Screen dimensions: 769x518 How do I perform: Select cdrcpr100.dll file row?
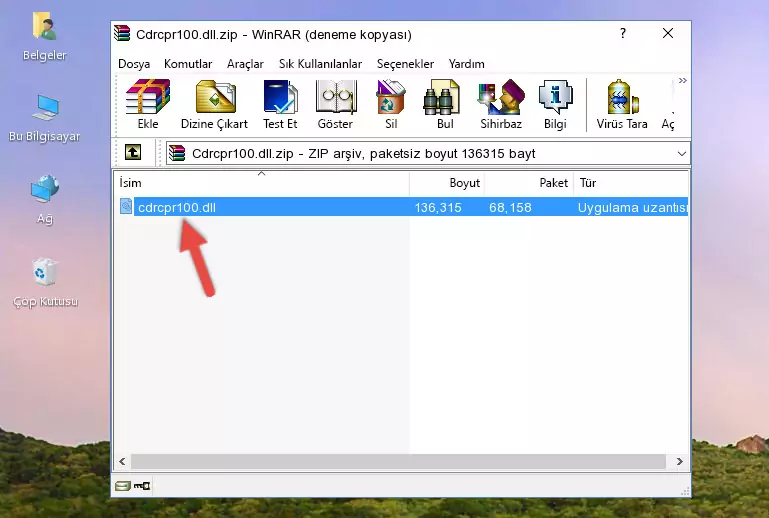(x=403, y=207)
